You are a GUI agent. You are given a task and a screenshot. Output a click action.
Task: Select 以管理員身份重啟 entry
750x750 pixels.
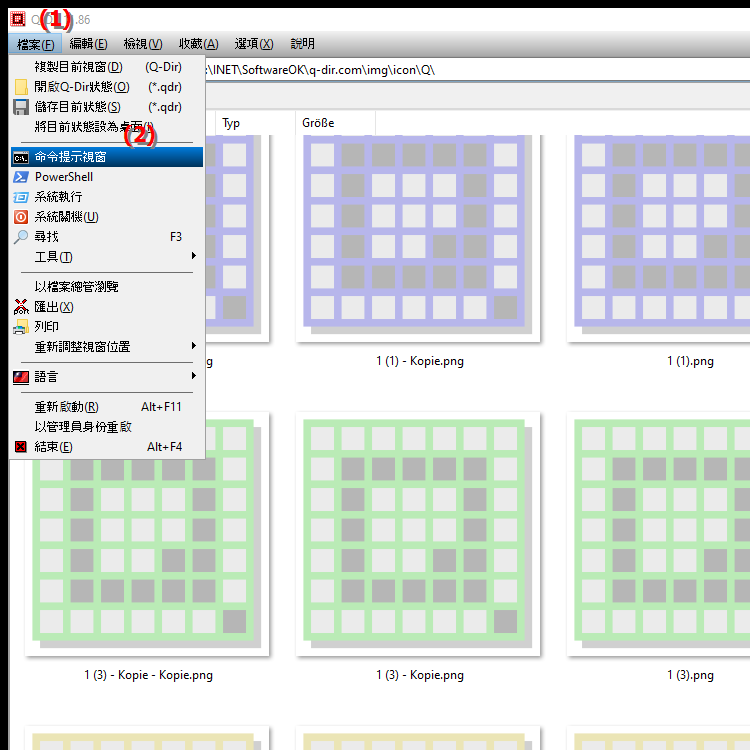107,427
